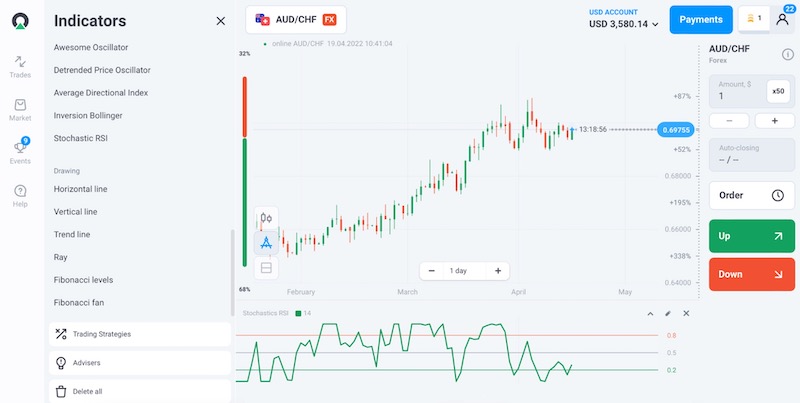Open the Trades section in sidebar

20,66
